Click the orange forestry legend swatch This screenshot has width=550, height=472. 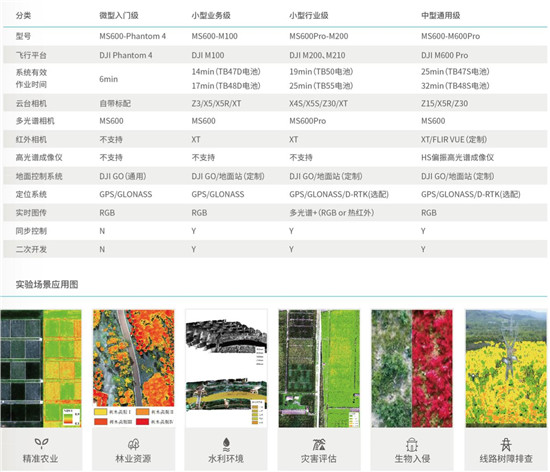click(143, 411)
